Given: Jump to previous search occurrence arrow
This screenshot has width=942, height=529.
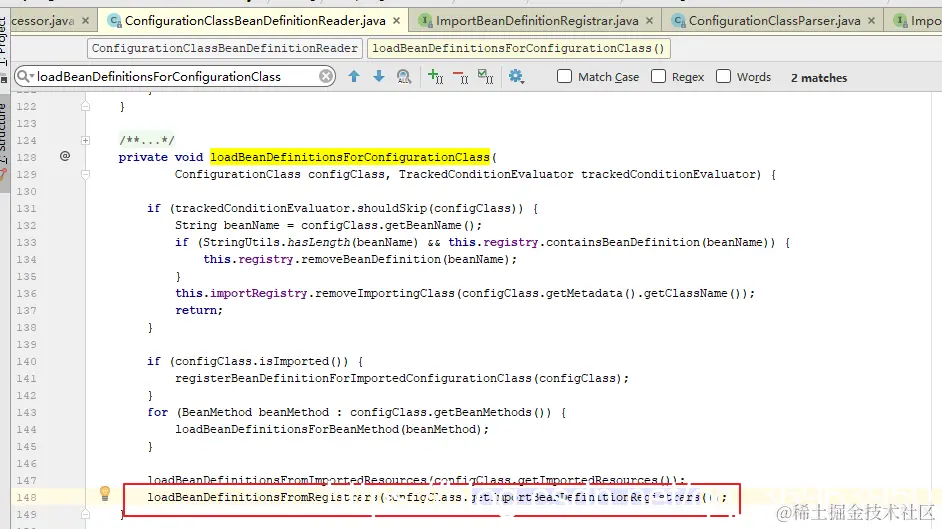Looking at the screenshot, I should pyautogui.click(x=354, y=77).
